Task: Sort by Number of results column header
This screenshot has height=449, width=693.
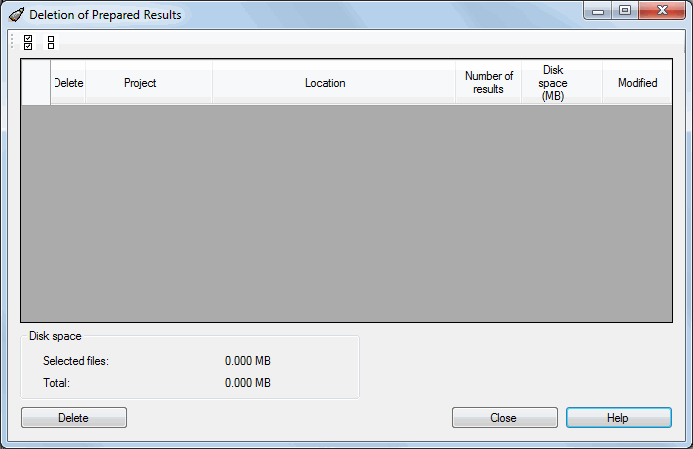Action: (489, 83)
